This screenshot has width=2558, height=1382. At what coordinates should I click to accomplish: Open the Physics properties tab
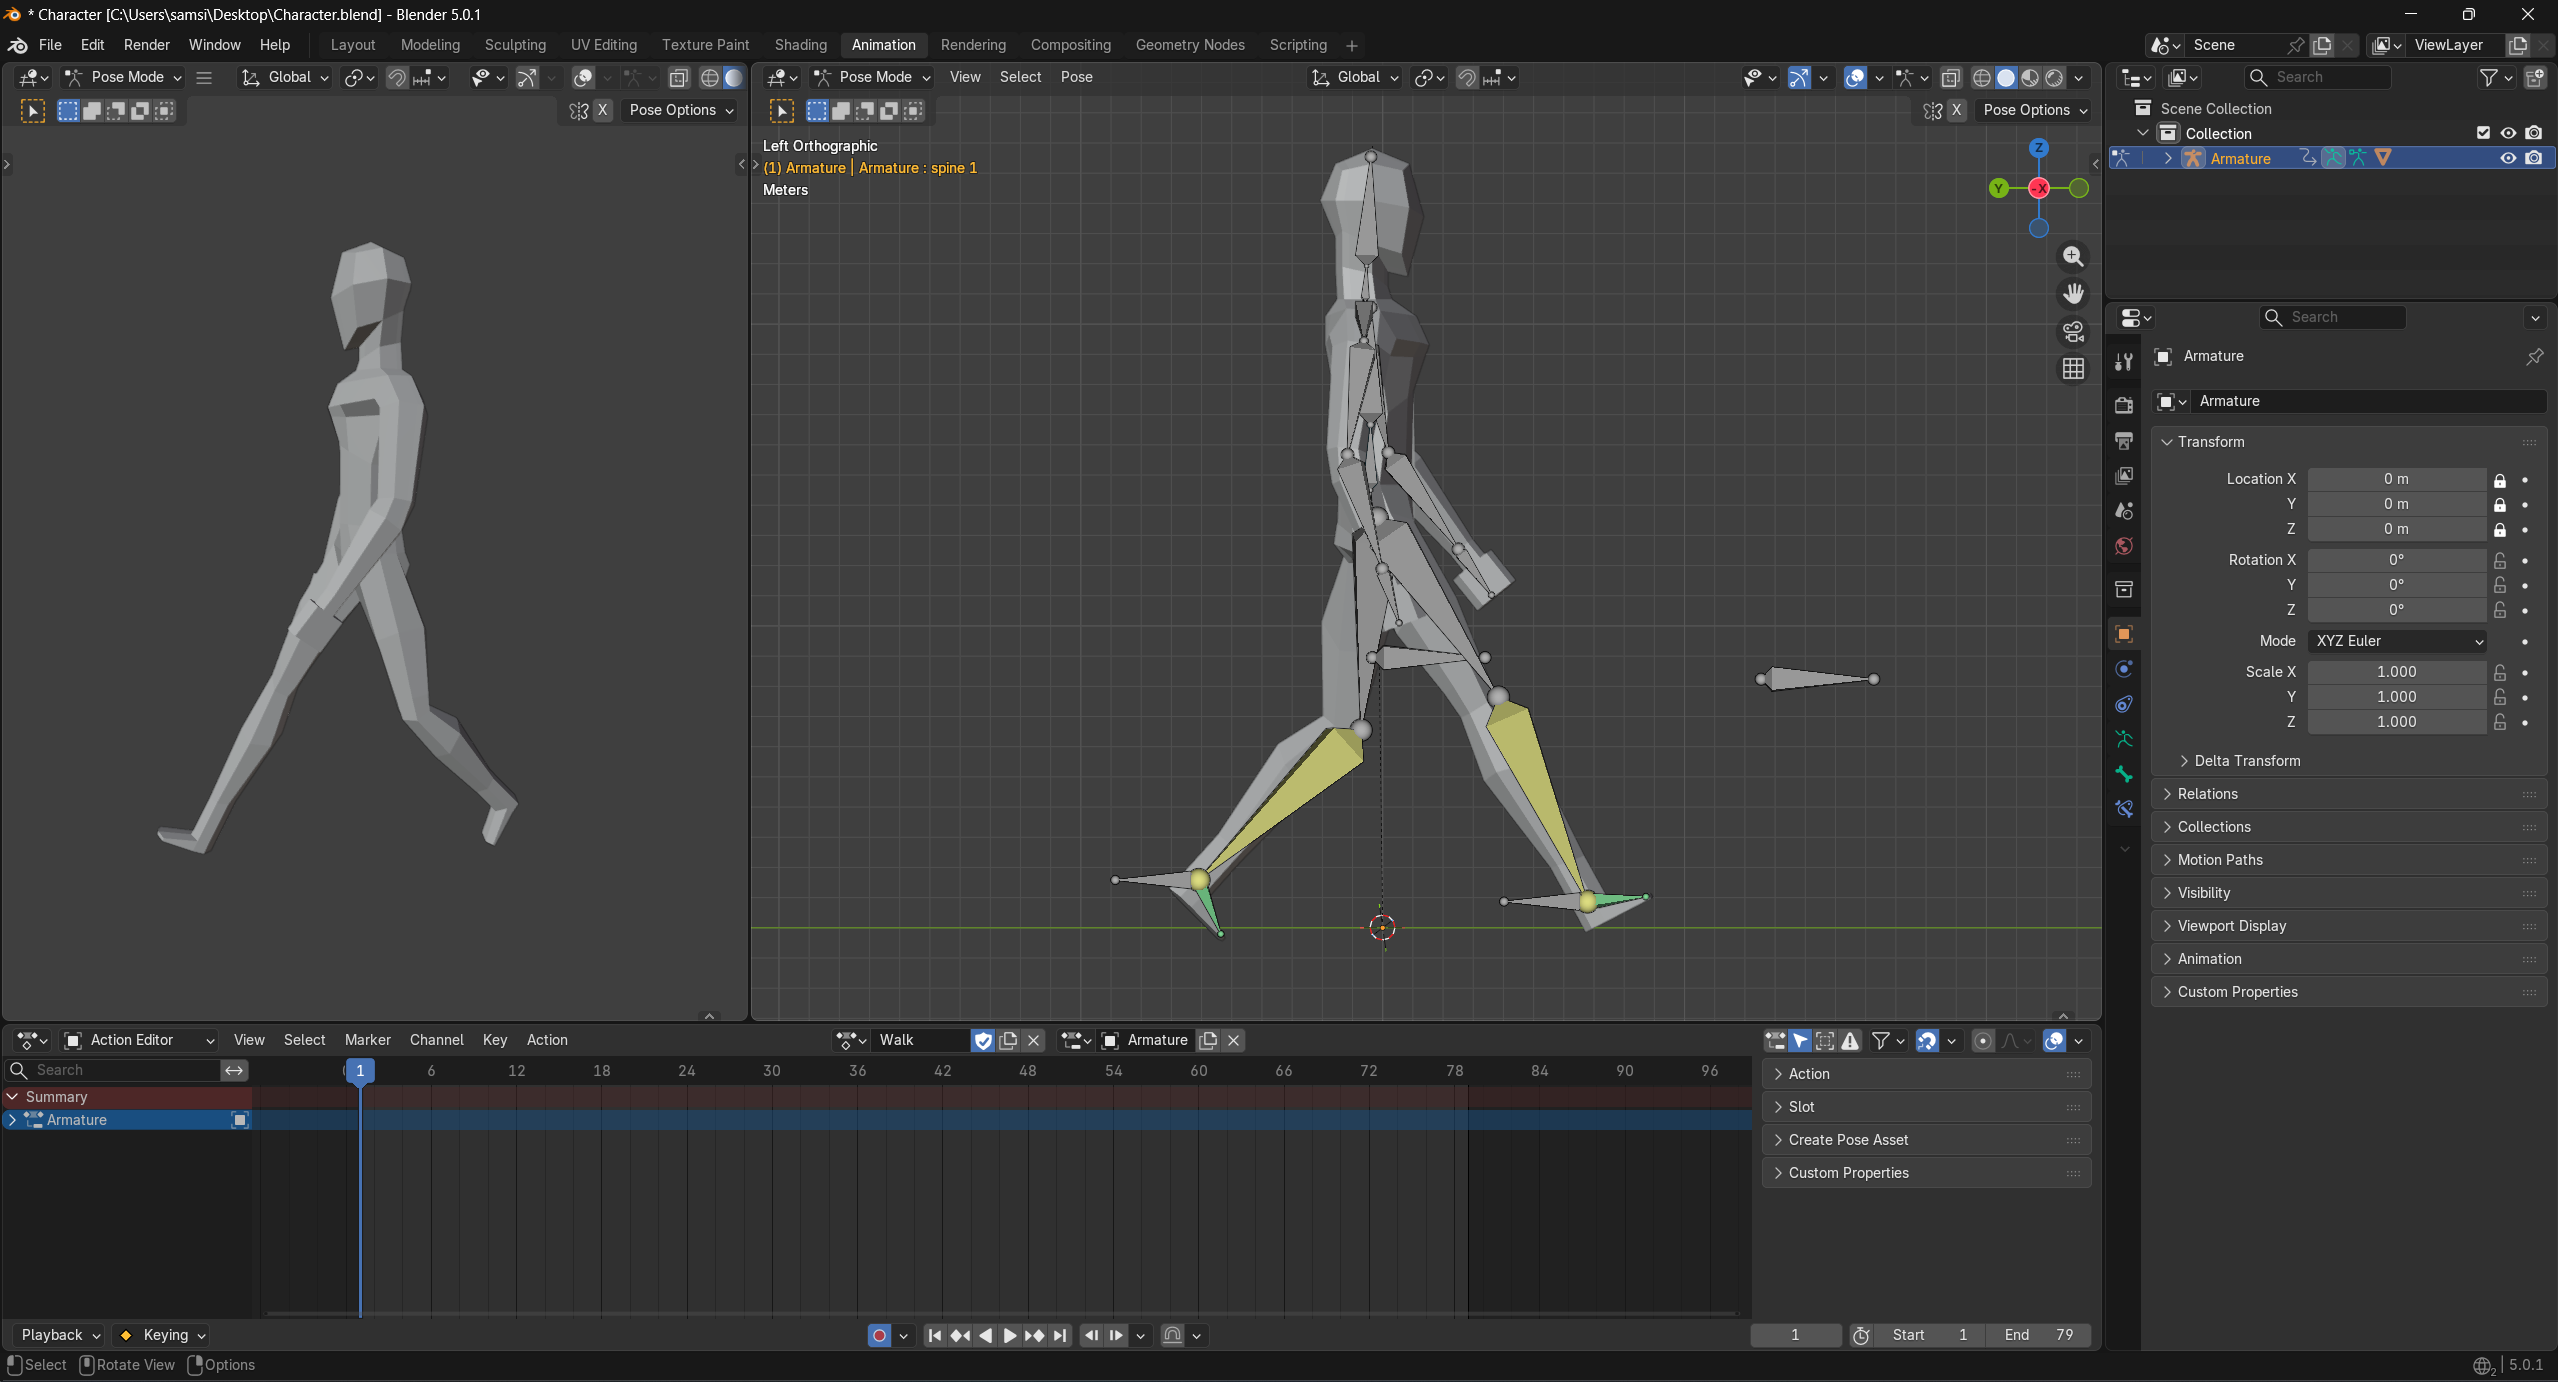coord(2124,669)
